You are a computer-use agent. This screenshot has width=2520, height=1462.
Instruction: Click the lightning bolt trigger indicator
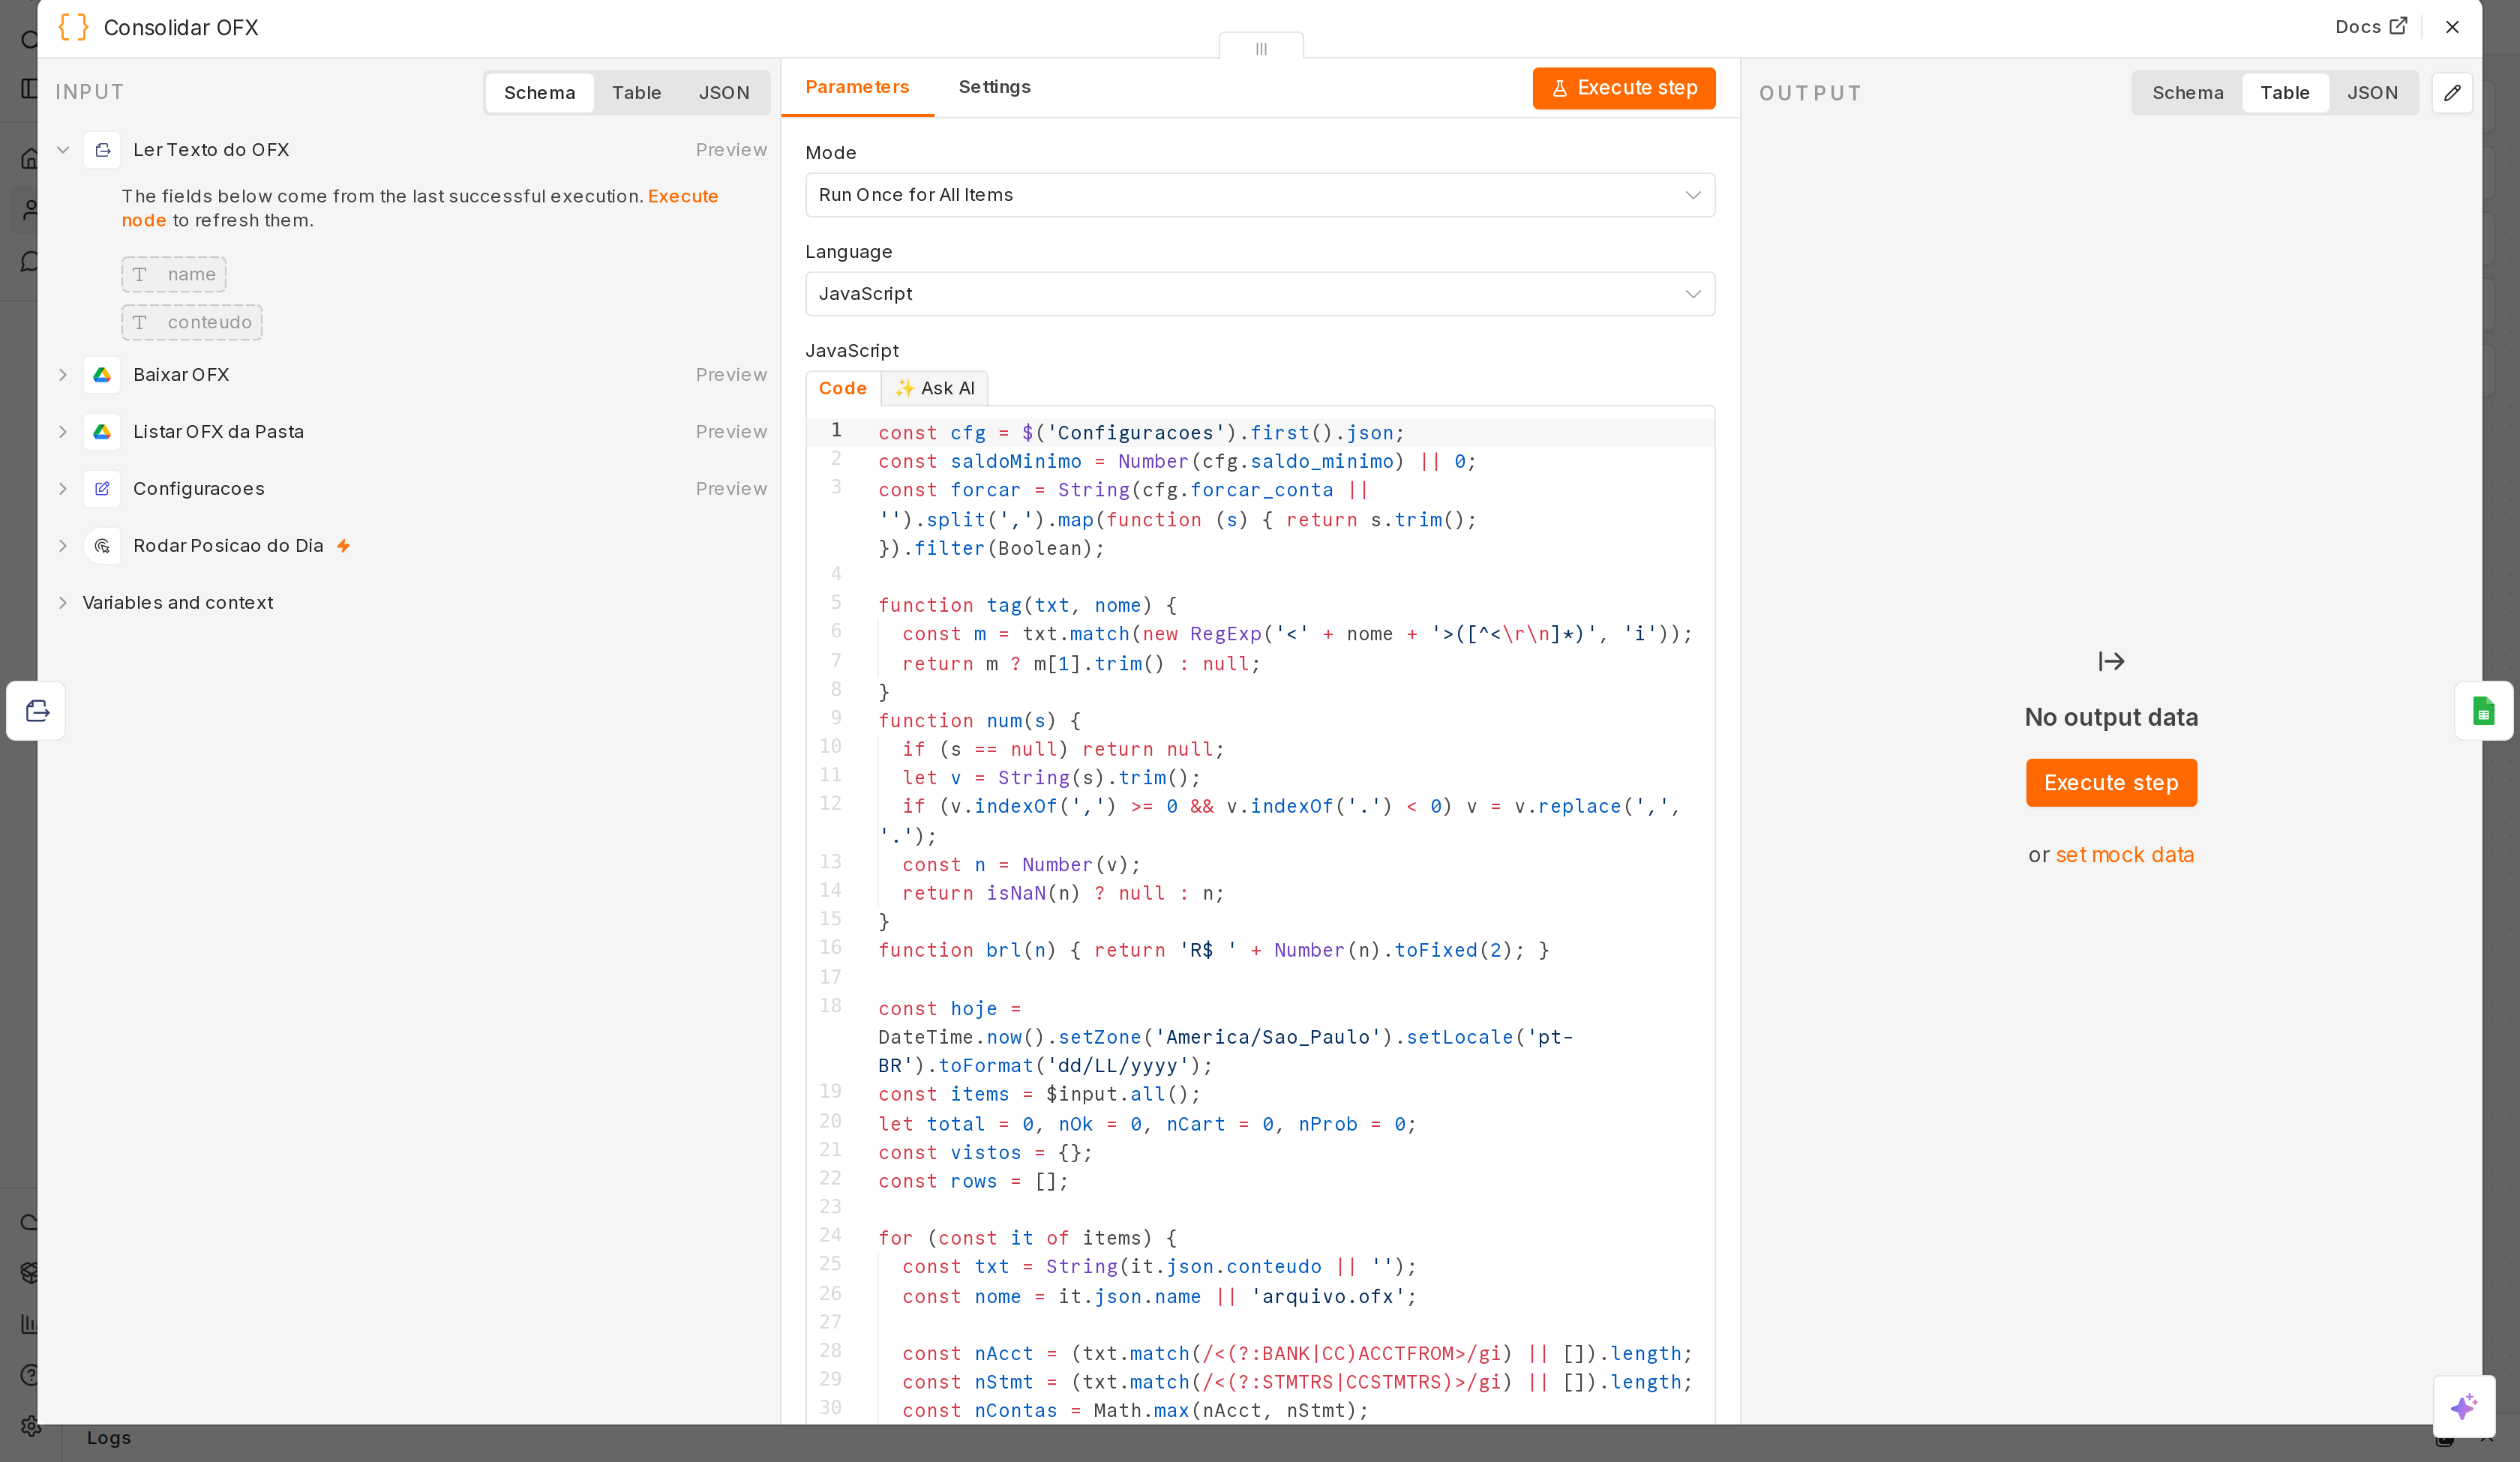coord(343,546)
